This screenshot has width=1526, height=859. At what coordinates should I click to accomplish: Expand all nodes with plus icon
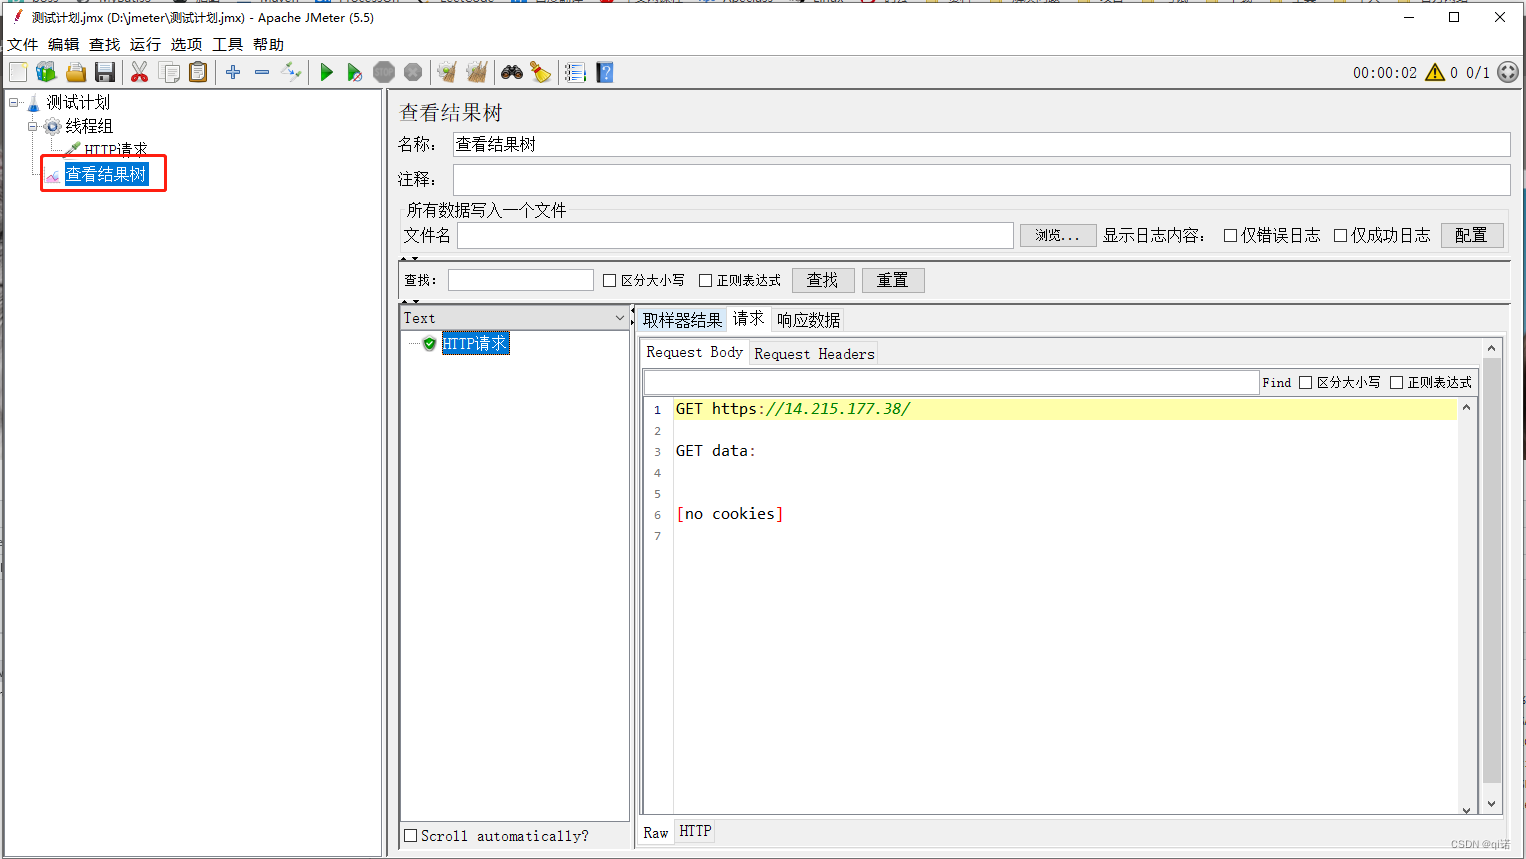pyautogui.click(x=233, y=72)
